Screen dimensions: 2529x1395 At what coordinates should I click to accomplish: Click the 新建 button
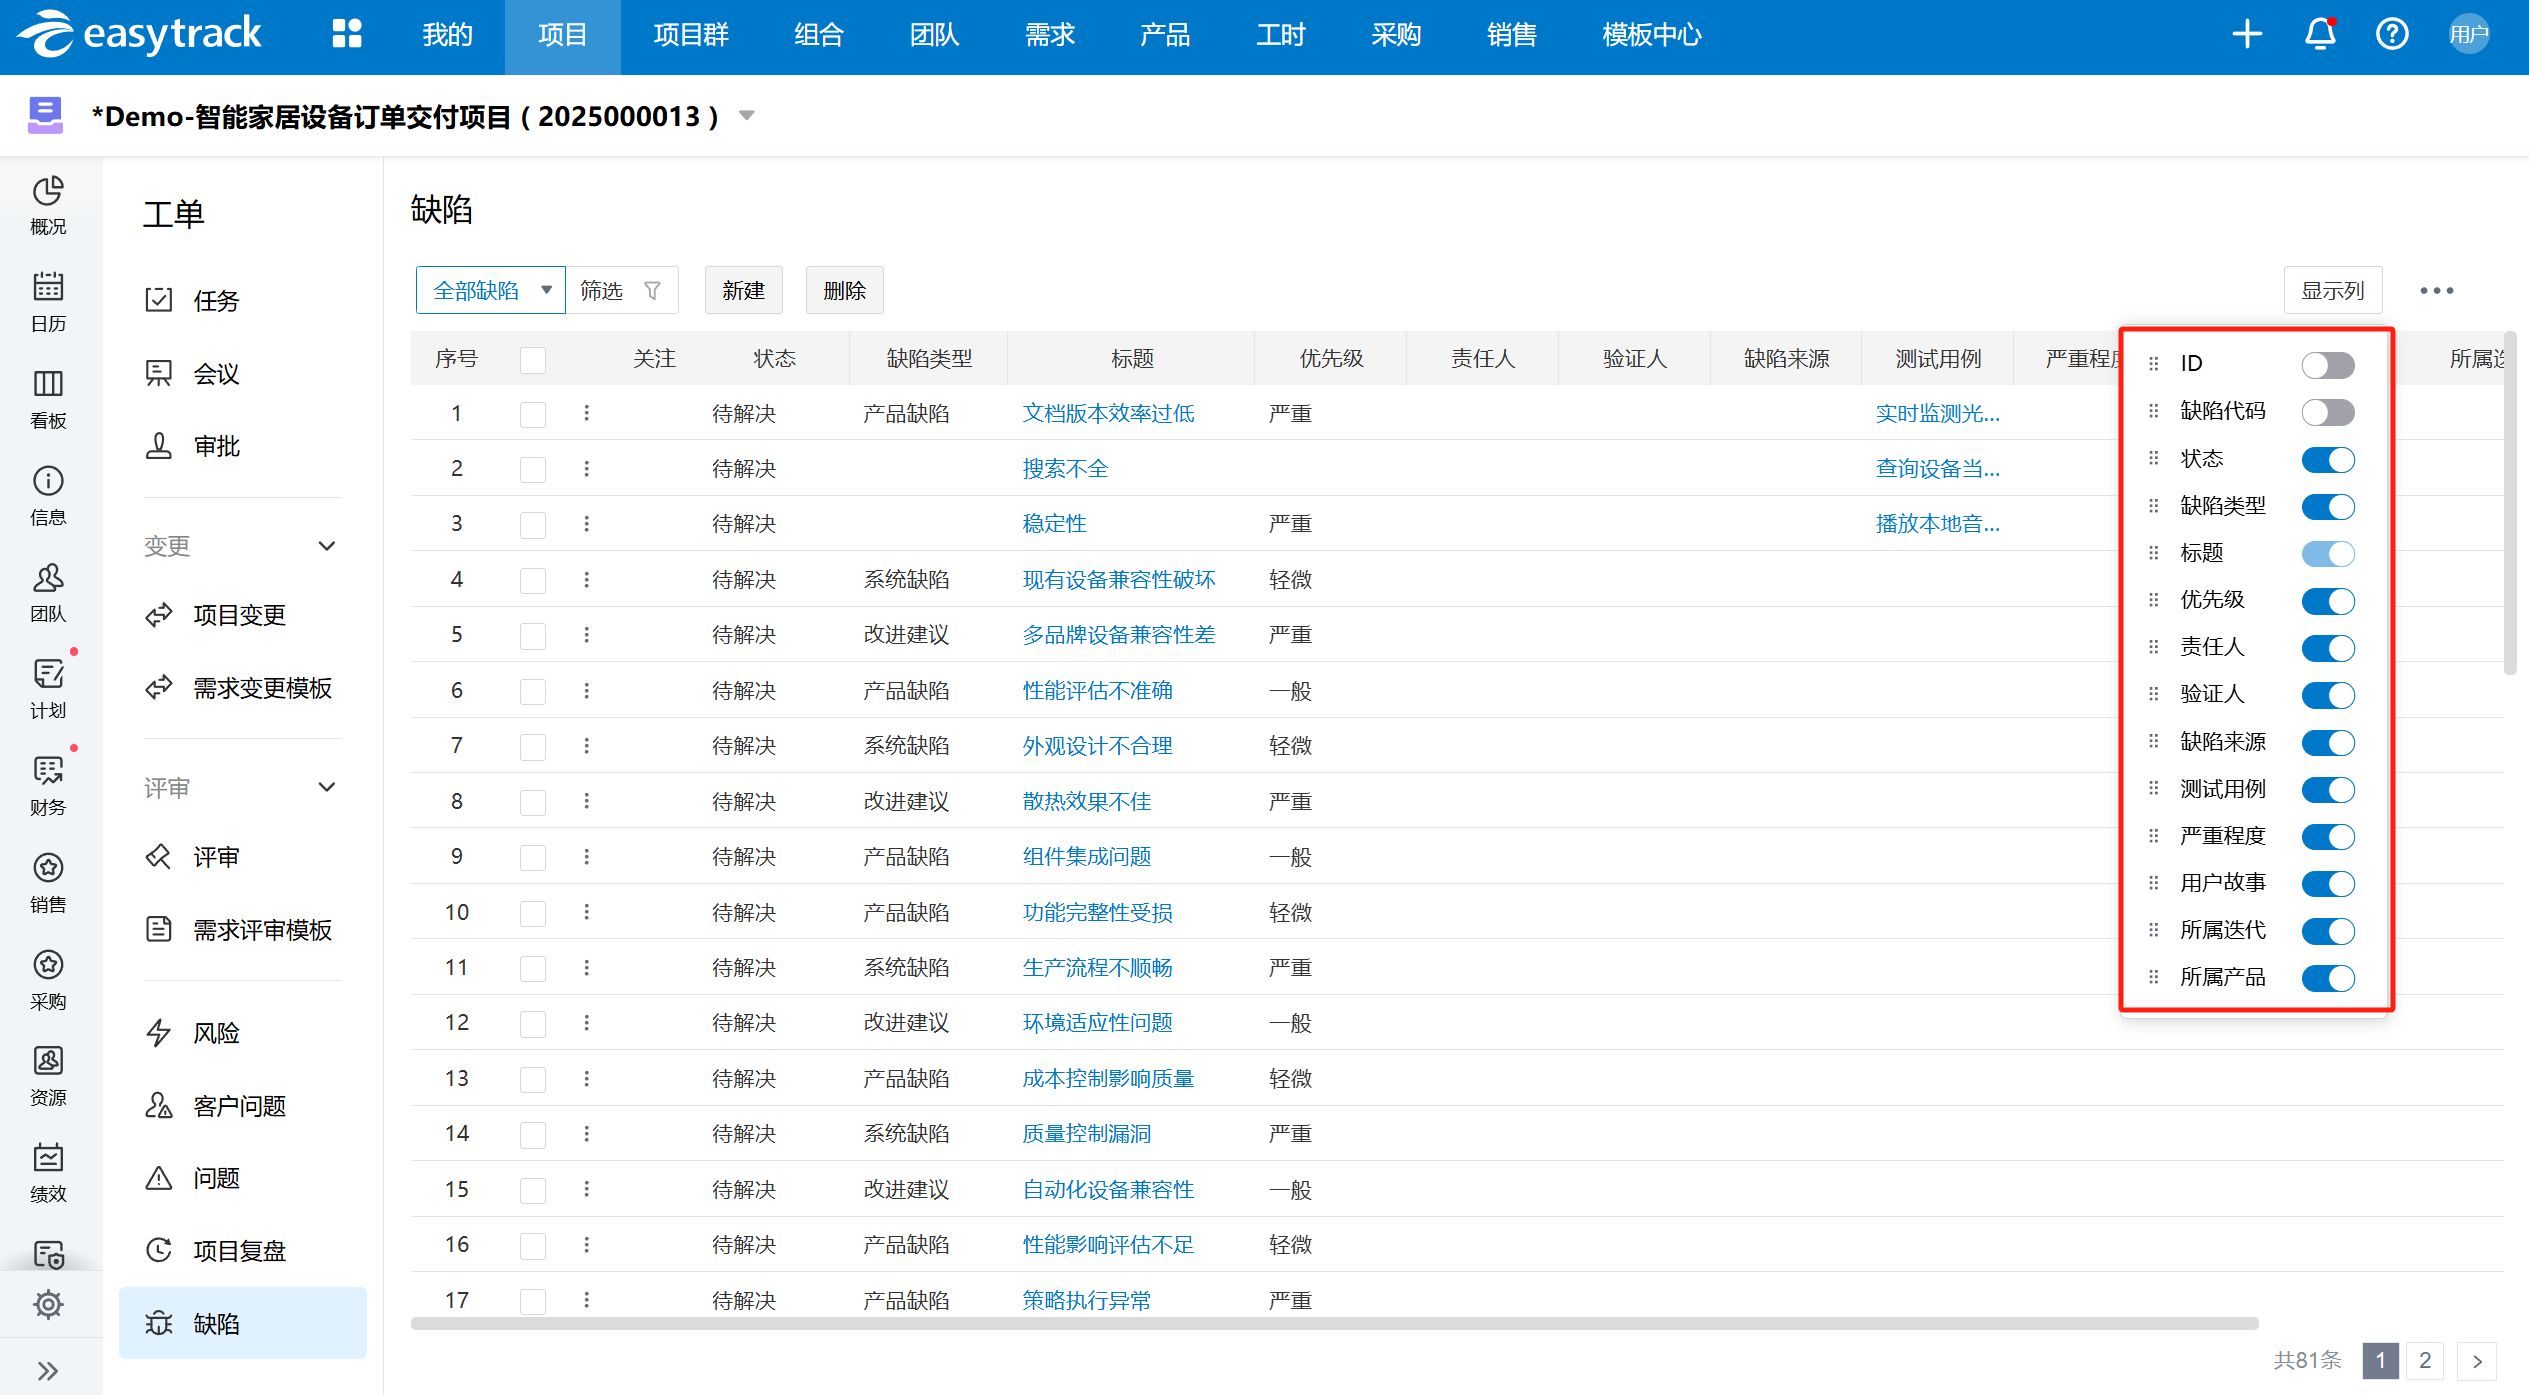(743, 291)
